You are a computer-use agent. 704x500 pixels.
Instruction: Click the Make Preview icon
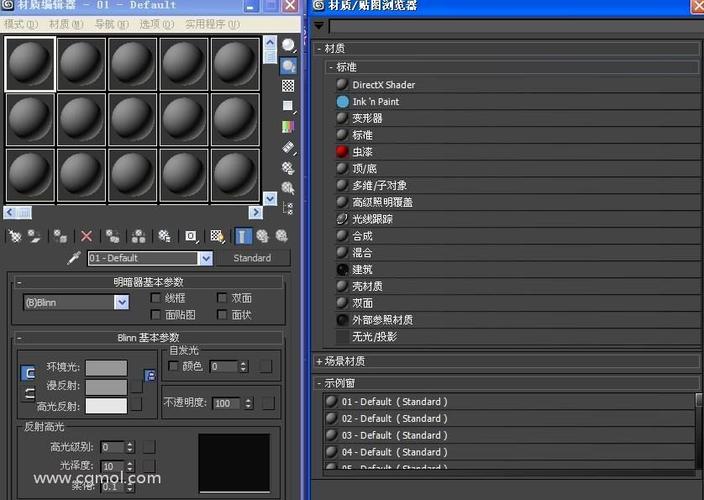288,147
